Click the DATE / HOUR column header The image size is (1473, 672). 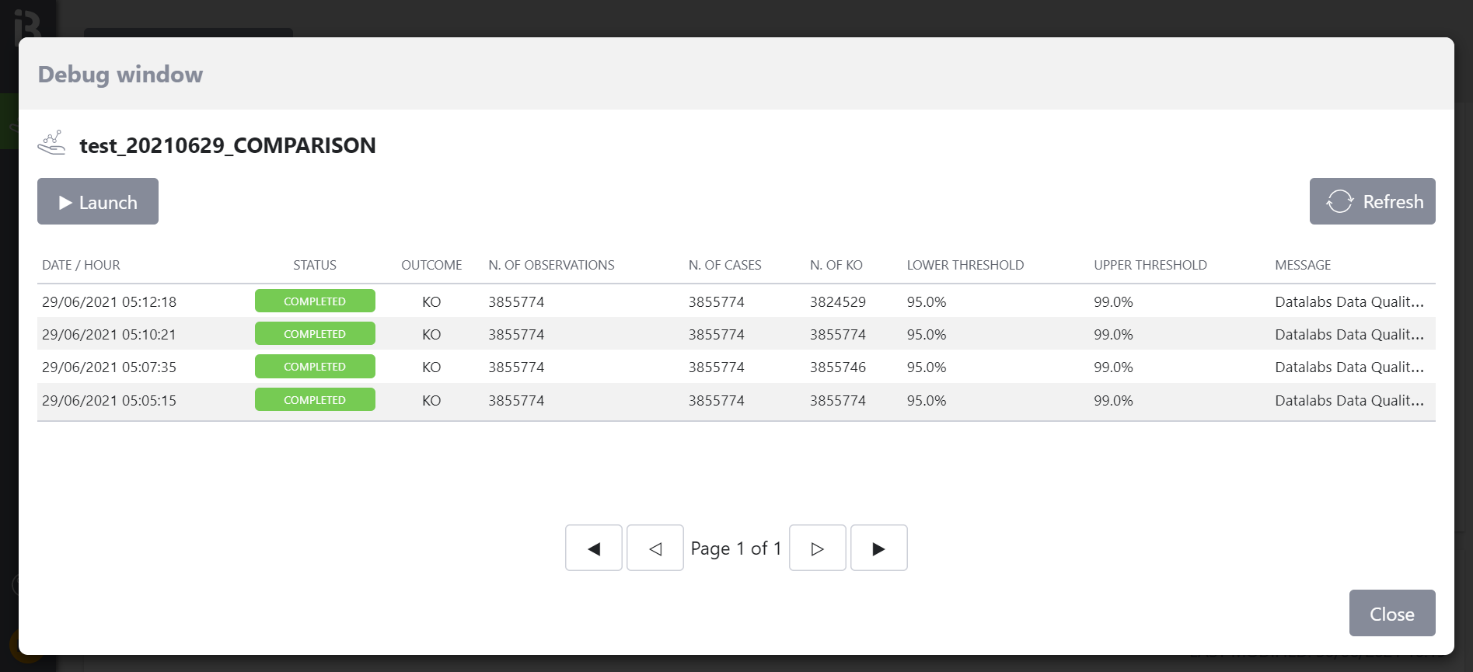(x=81, y=265)
